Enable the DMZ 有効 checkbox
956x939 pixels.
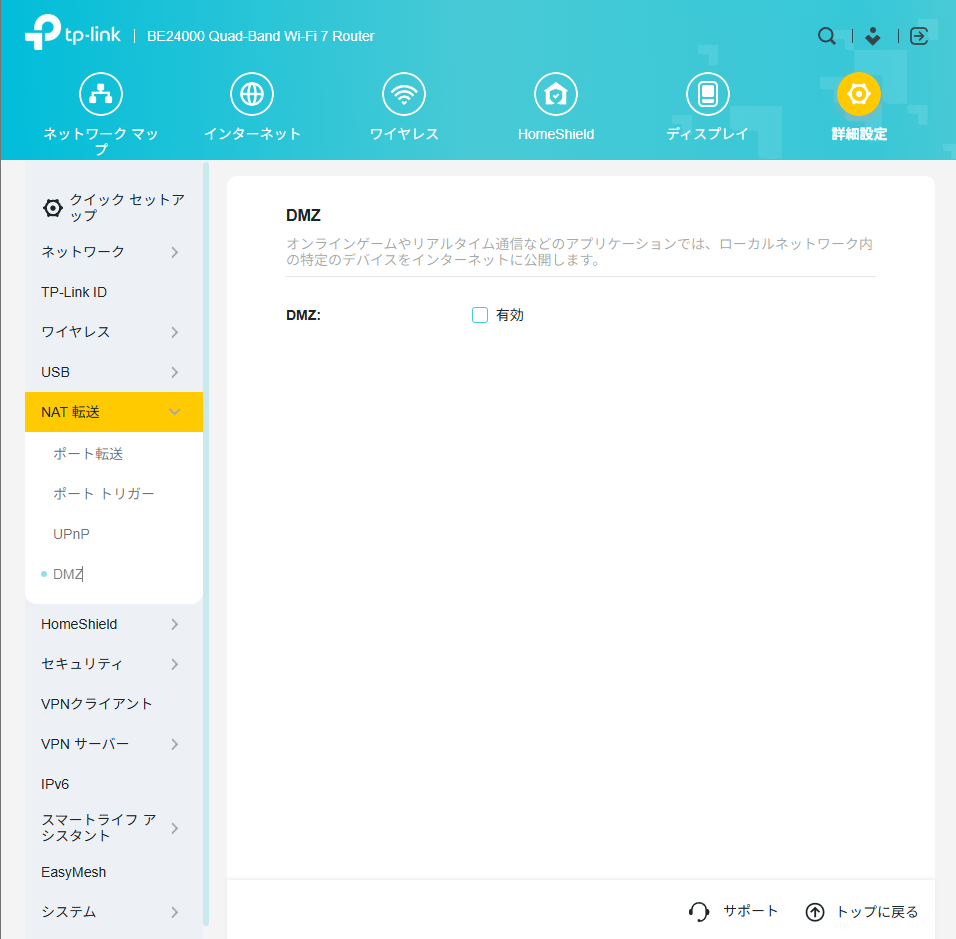[480, 315]
